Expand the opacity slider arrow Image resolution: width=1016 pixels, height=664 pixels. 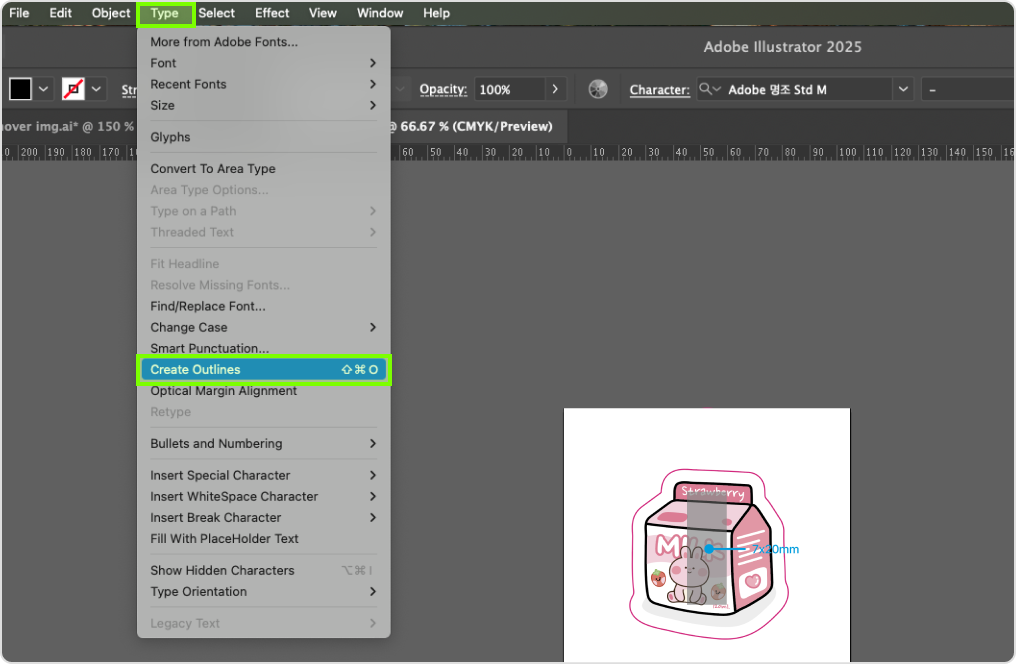click(556, 89)
